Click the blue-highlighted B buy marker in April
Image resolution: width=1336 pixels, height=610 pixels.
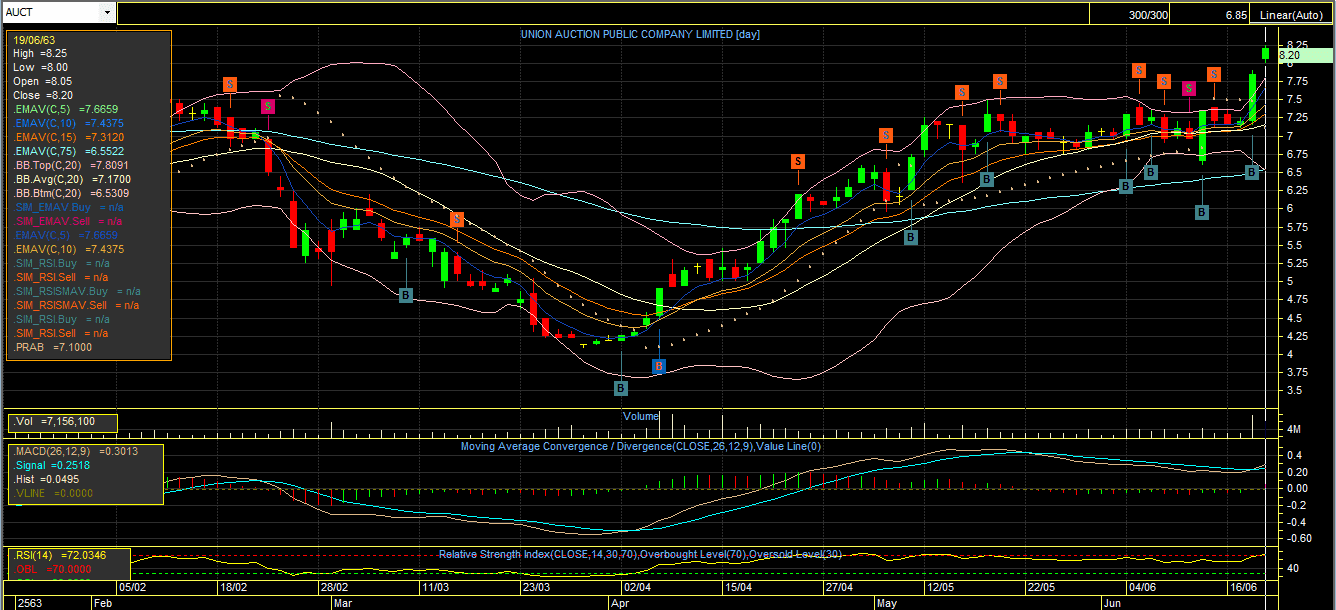pyautogui.click(x=659, y=366)
